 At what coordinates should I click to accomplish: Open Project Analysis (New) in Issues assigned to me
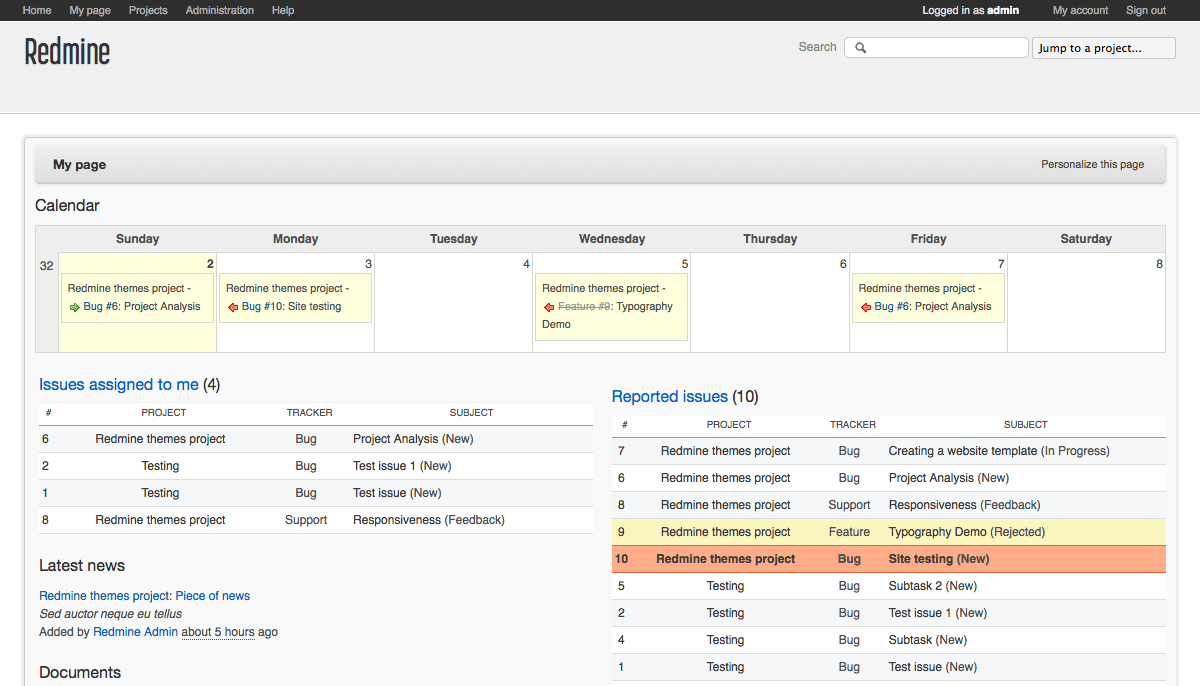(413, 439)
